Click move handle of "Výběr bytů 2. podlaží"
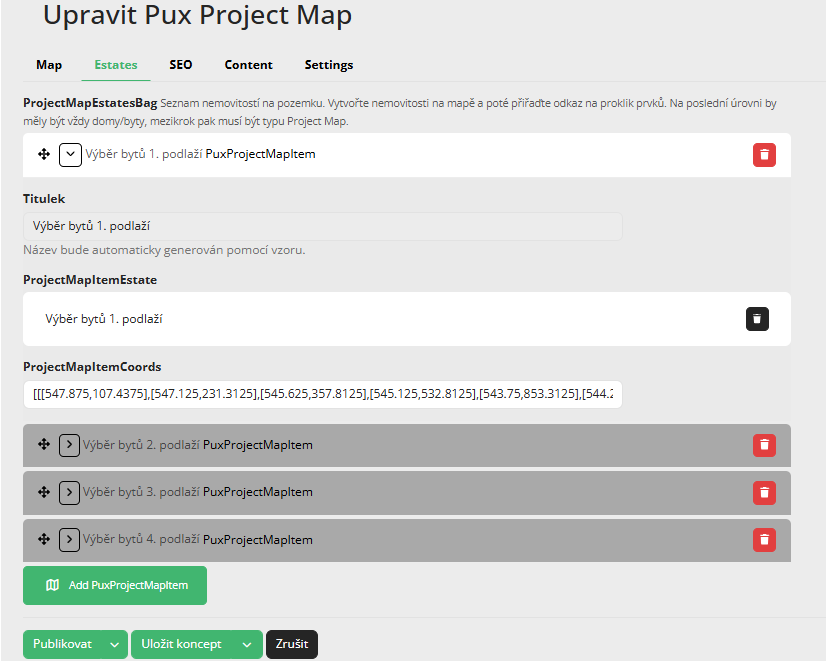The image size is (826, 661). coord(43,445)
